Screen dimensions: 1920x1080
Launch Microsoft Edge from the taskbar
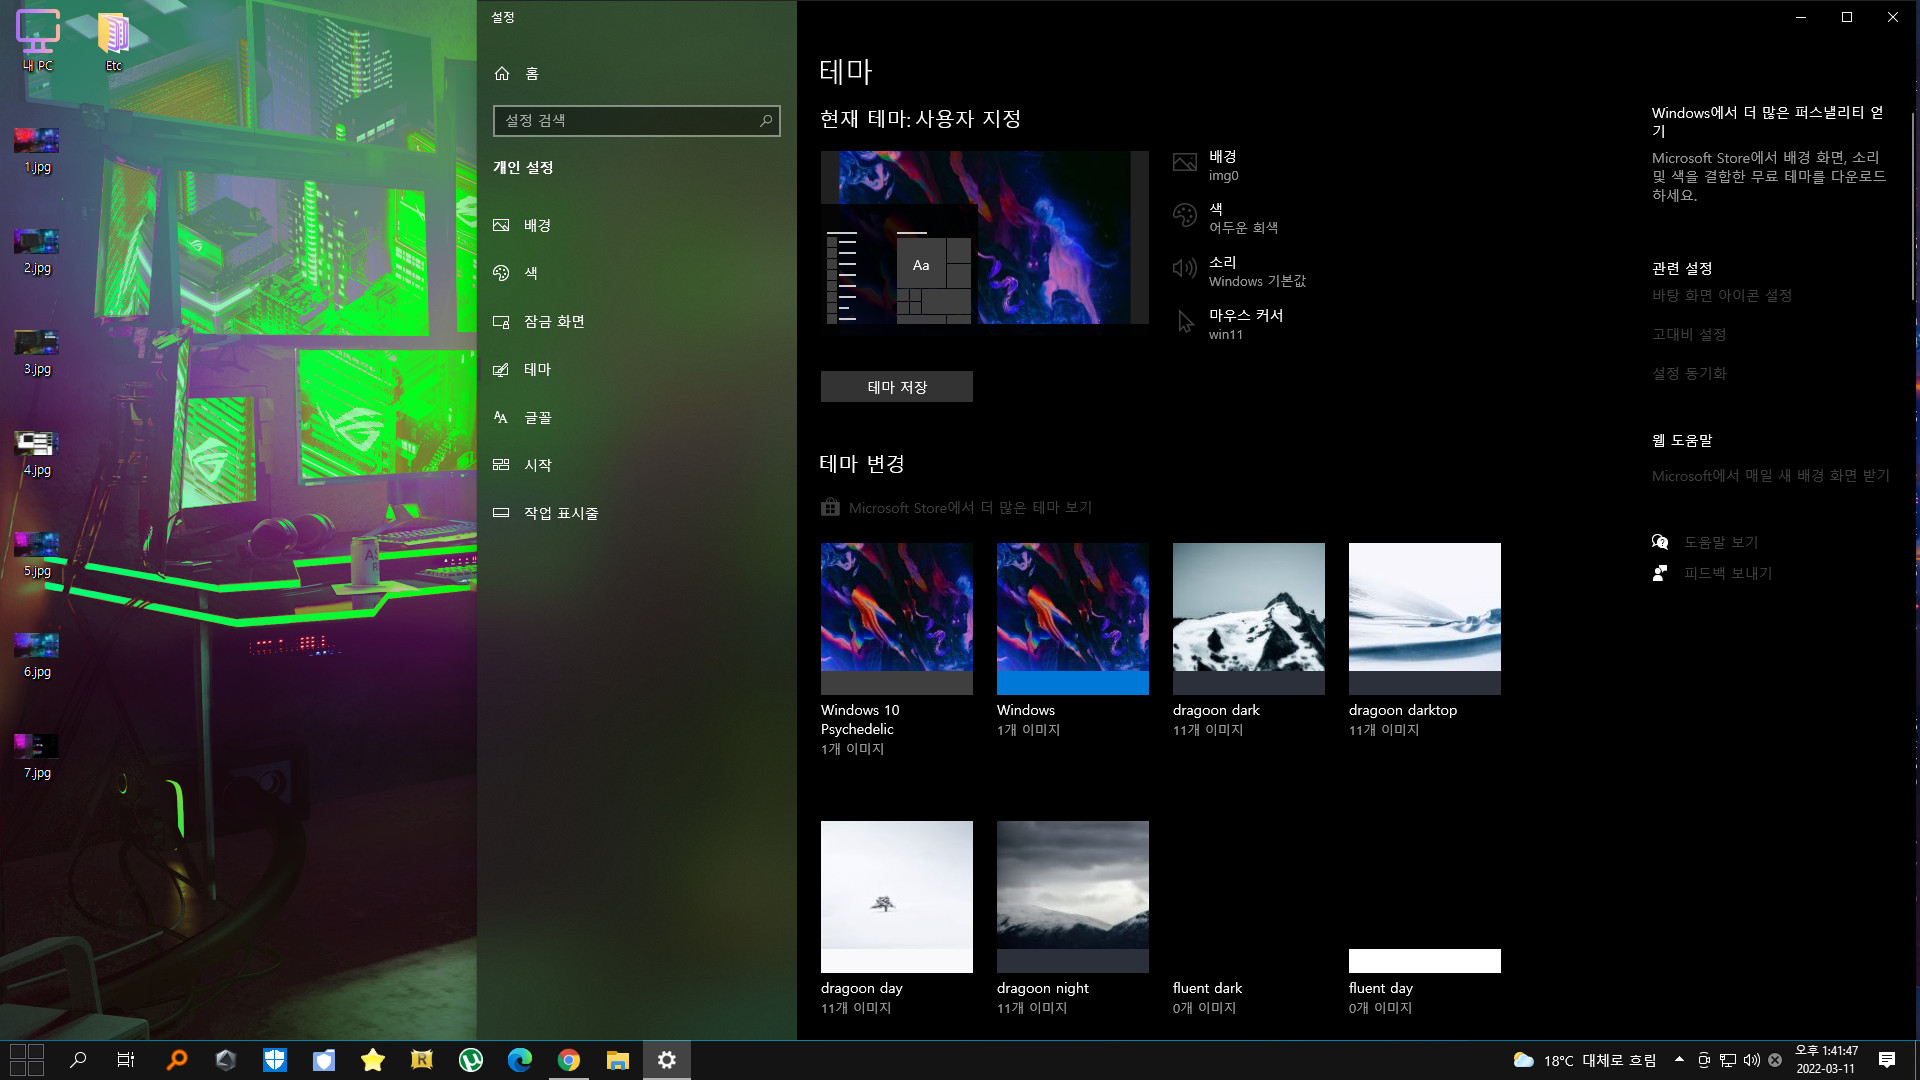[520, 1060]
